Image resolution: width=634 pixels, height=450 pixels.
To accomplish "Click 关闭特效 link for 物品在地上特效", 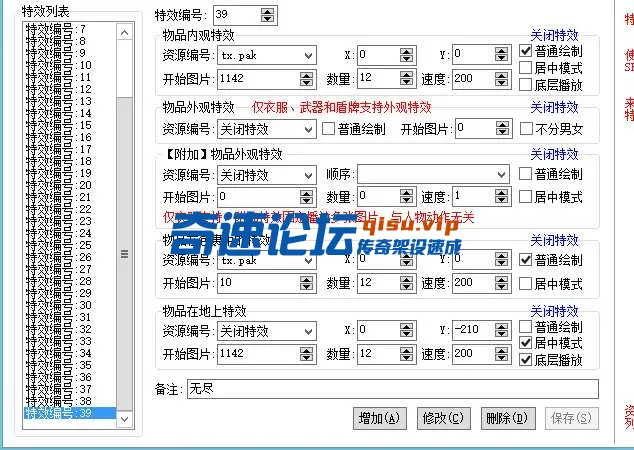I will point(554,311).
